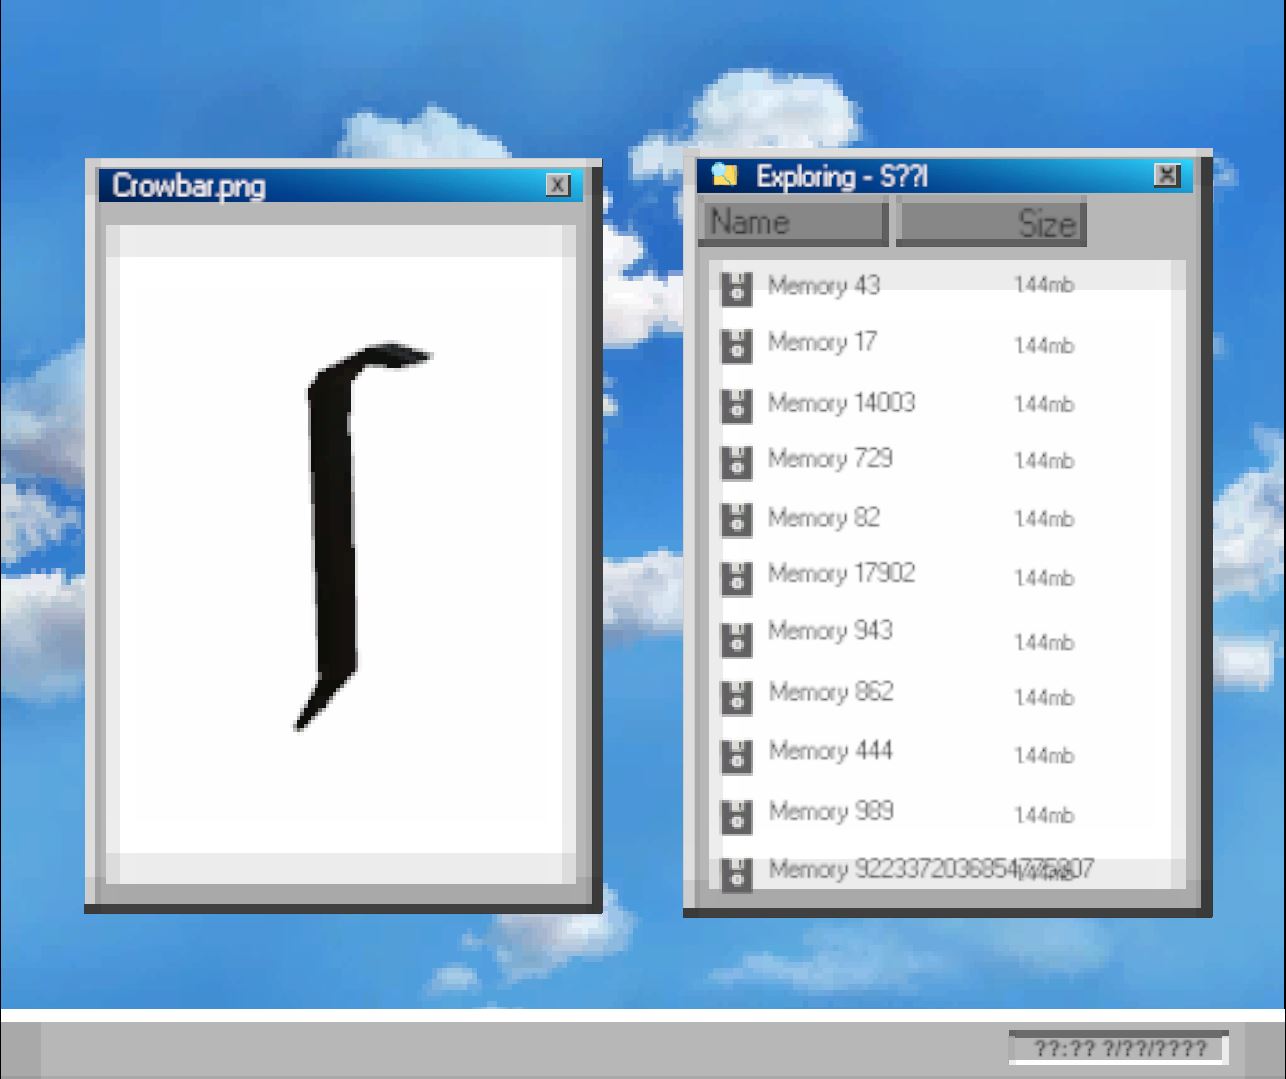Select the file named Memory 862
The height and width of the screenshot is (1079, 1286).
pos(831,692)
